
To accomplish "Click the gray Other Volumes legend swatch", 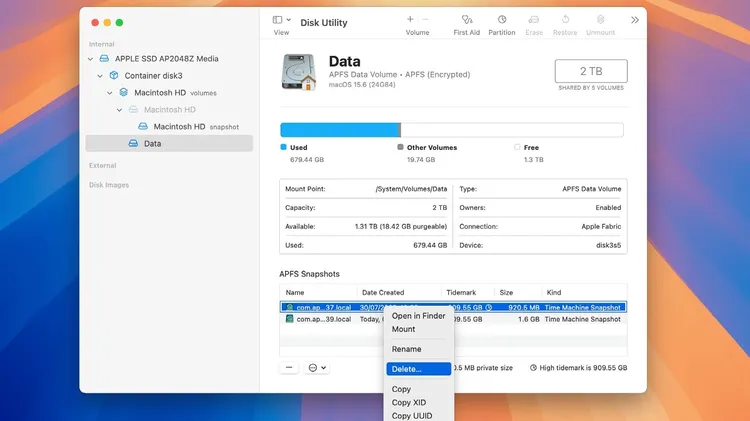I will [400, 147].
